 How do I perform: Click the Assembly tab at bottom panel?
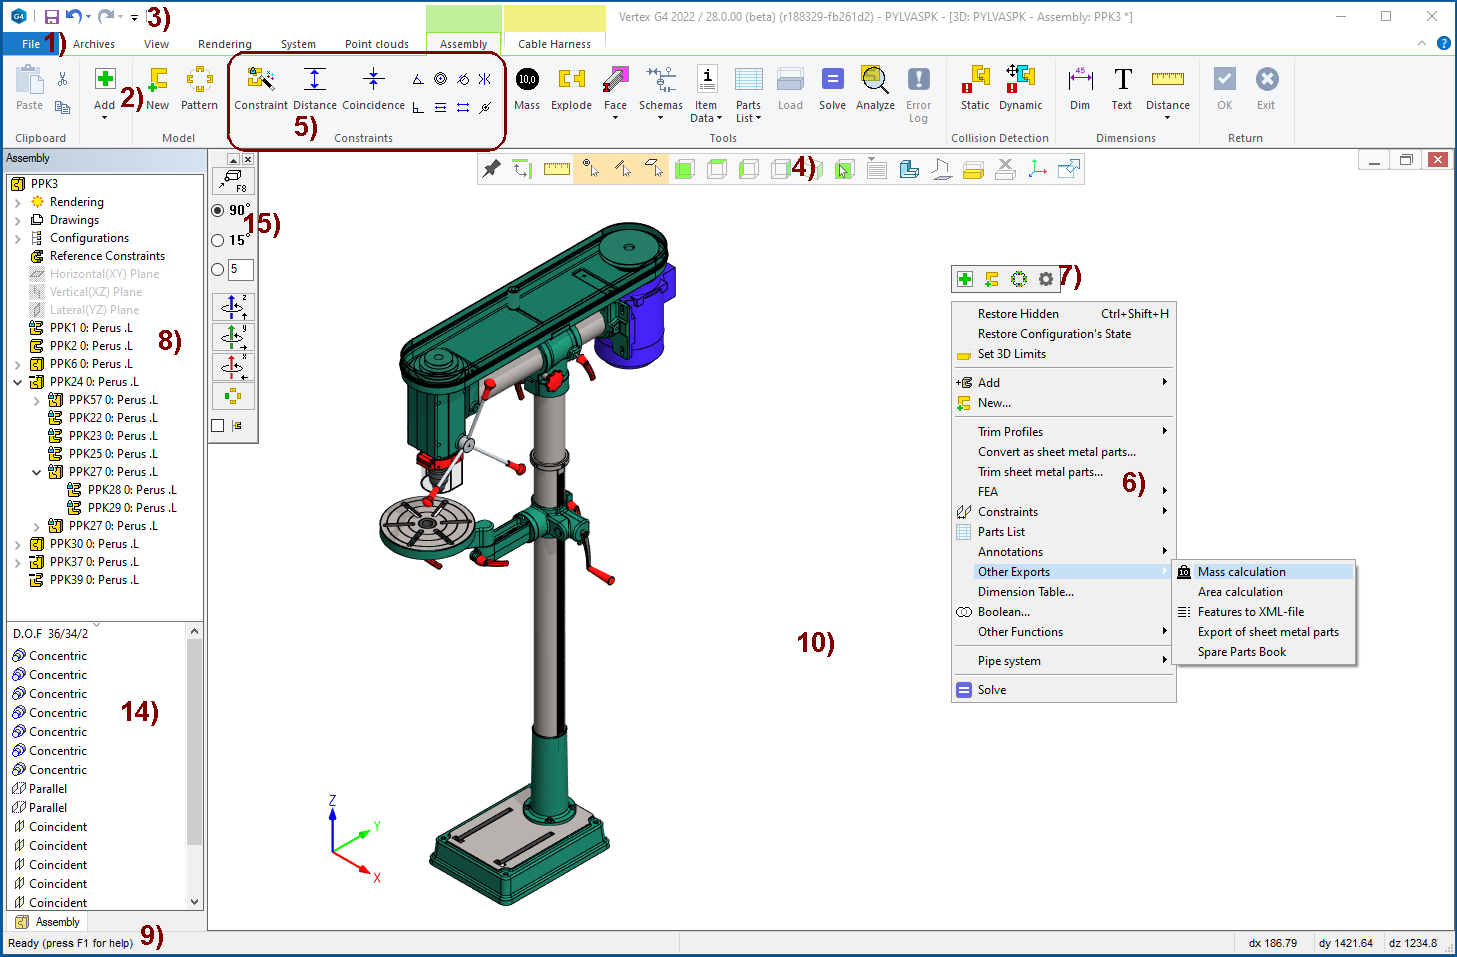48,922
